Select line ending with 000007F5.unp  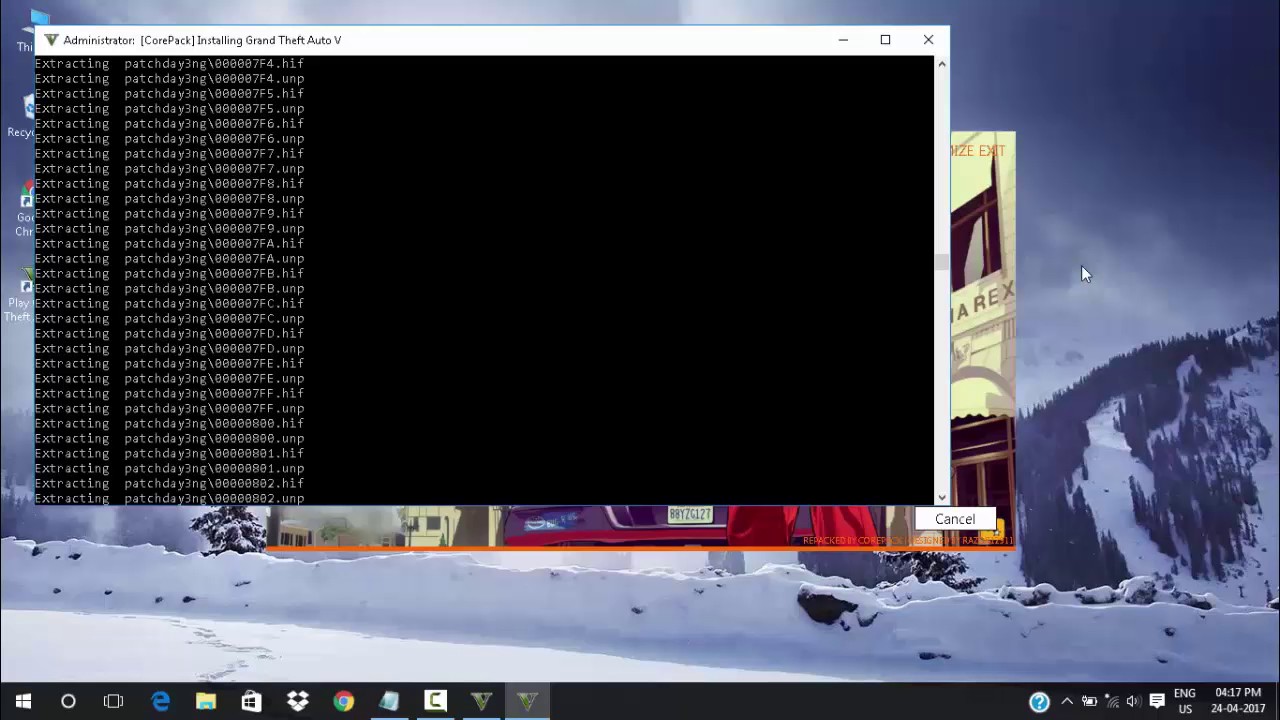[170, 109]
